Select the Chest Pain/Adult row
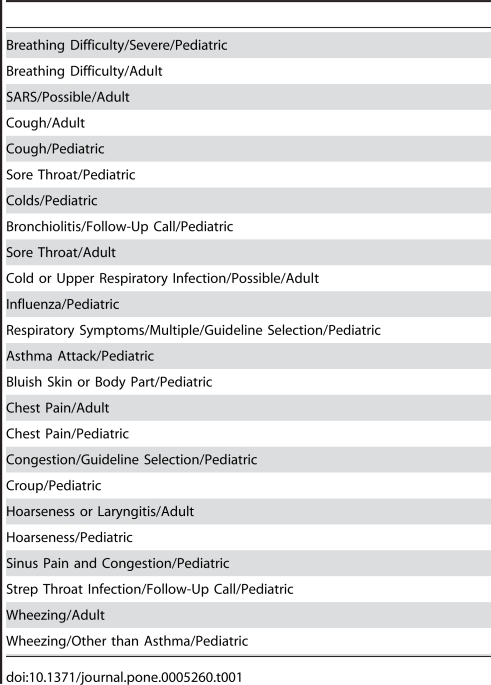491x685 pixels. point(248,408)
